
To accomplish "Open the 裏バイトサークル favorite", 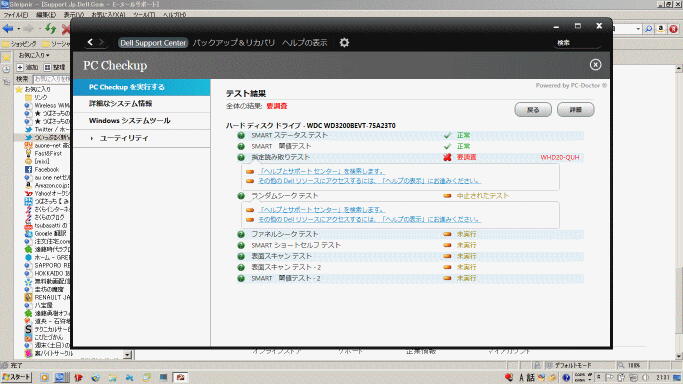I will tap(48, 353).
